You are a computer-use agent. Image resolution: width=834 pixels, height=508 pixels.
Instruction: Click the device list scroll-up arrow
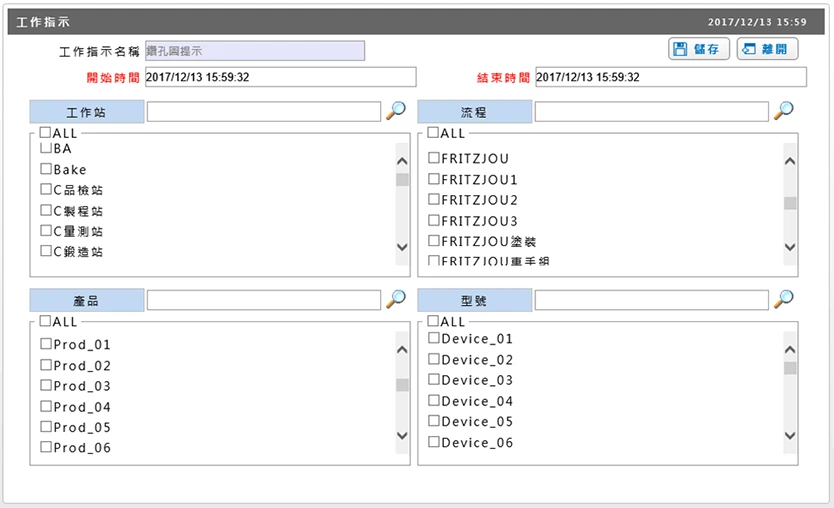tap(790, 349)
